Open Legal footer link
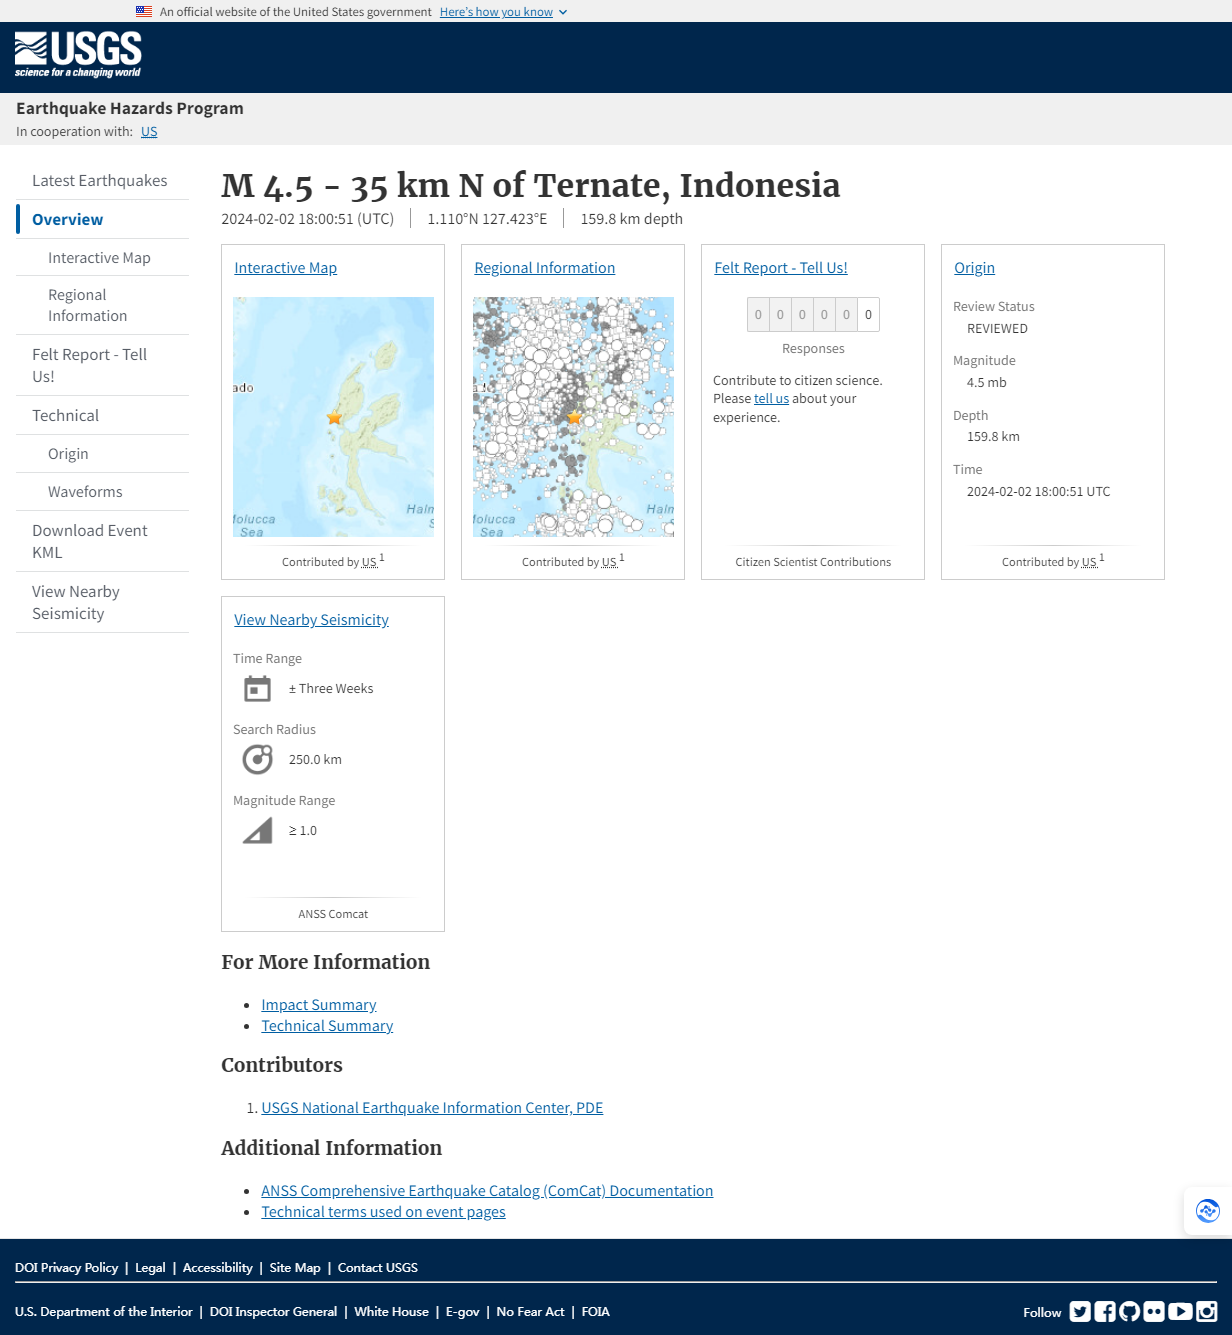This screenshot has height=1335, width=1232. [150, 1268]
